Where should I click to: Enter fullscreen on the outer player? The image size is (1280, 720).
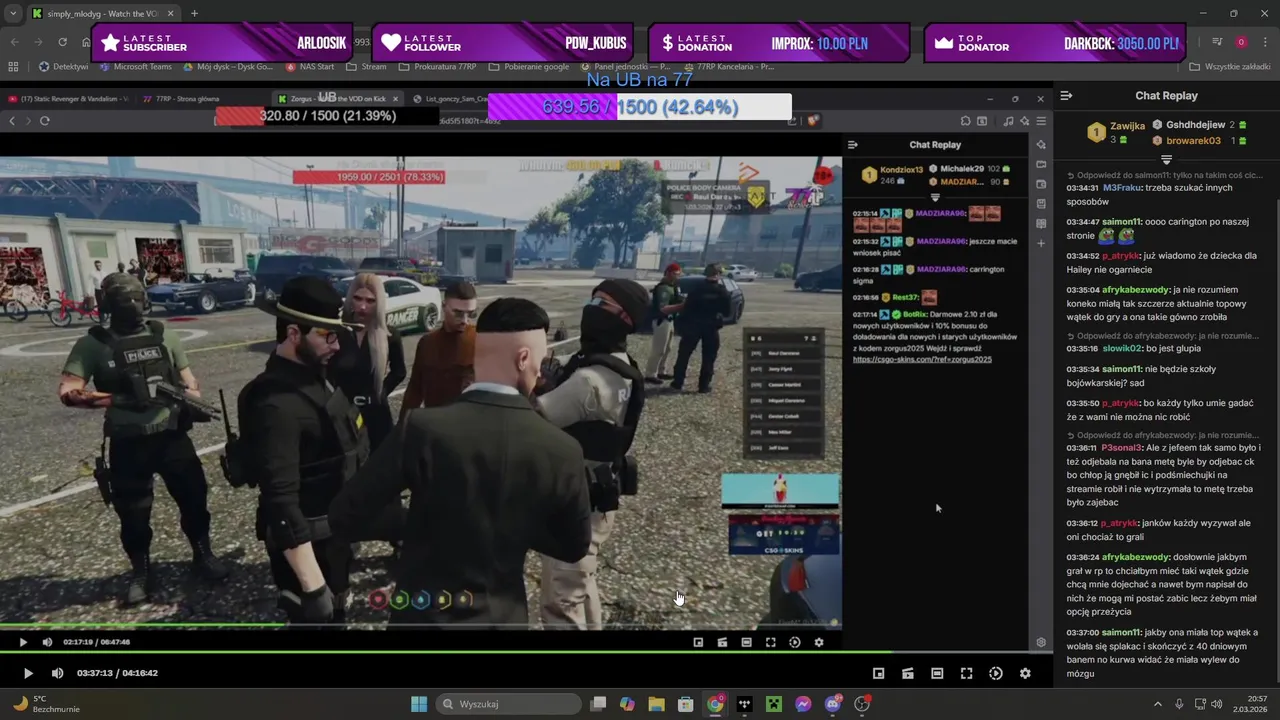click(x=966, y=673)
